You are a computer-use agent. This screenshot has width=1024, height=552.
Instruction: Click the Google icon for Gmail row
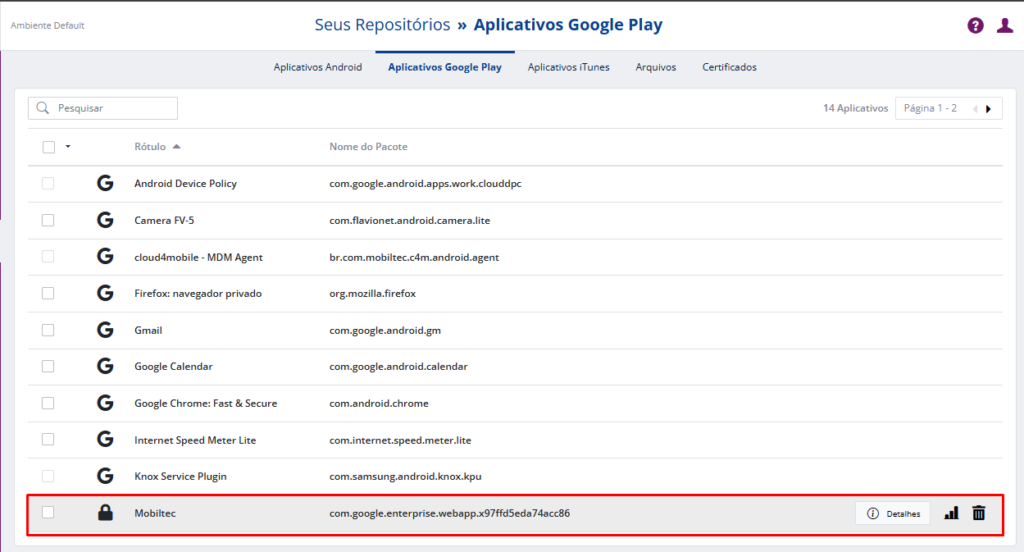coord(105,330)
